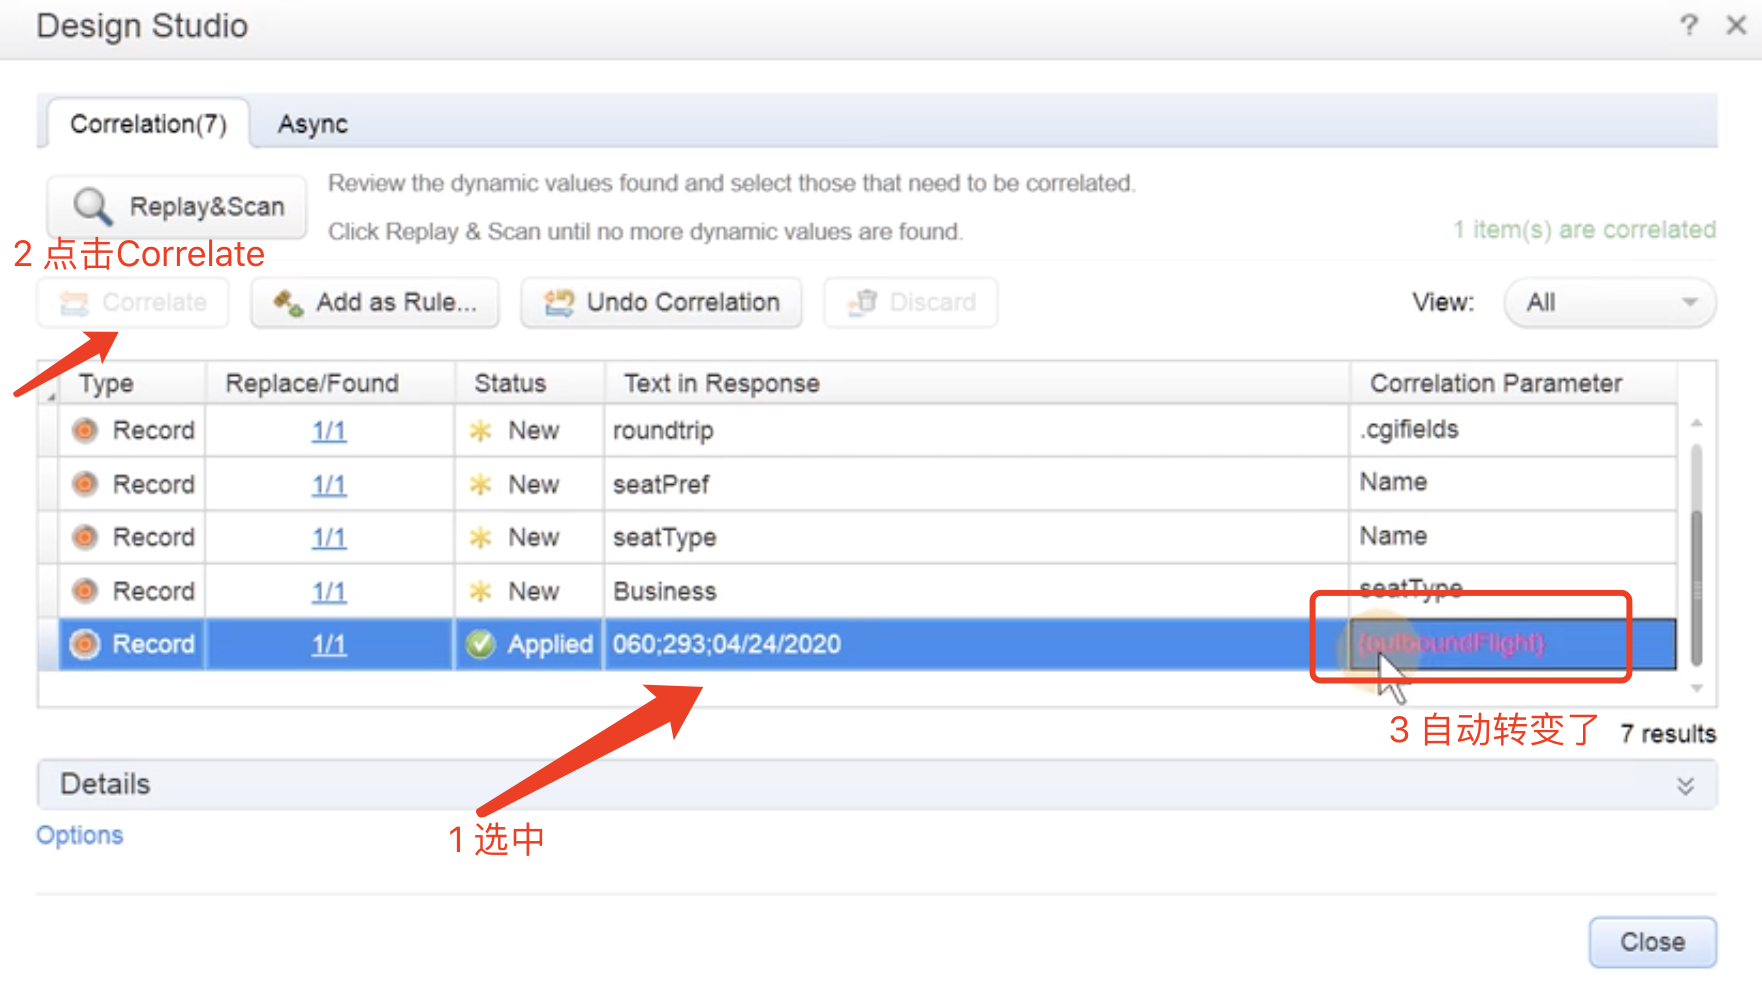Click the New star icon in roundtrip row
1762x982 pixels.
(481, 431)
